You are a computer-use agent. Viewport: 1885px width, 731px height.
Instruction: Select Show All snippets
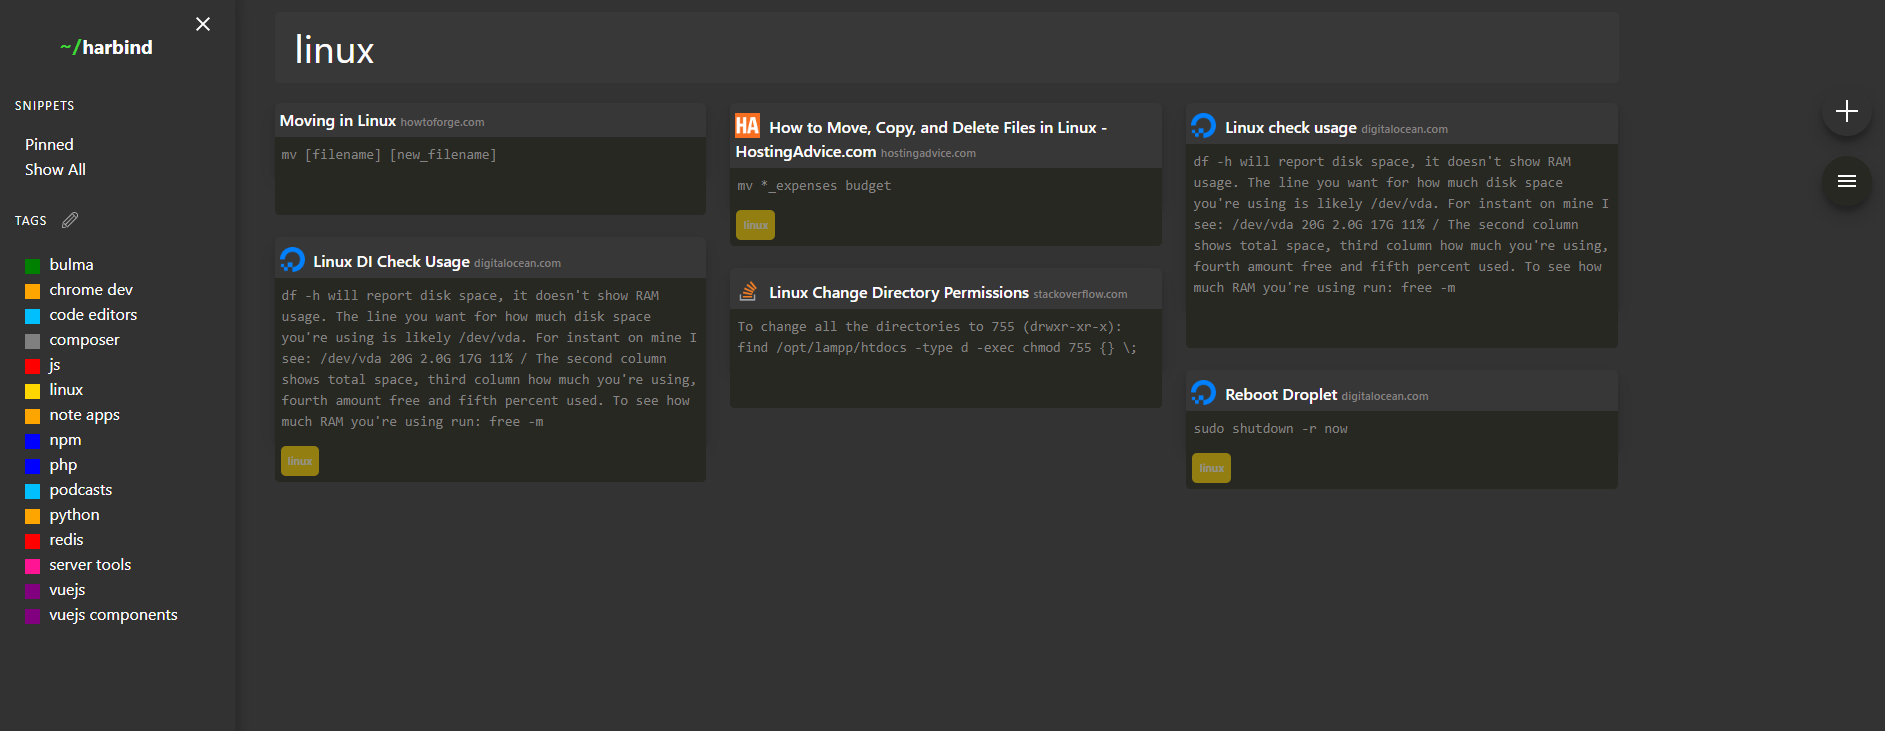[55, 170]
